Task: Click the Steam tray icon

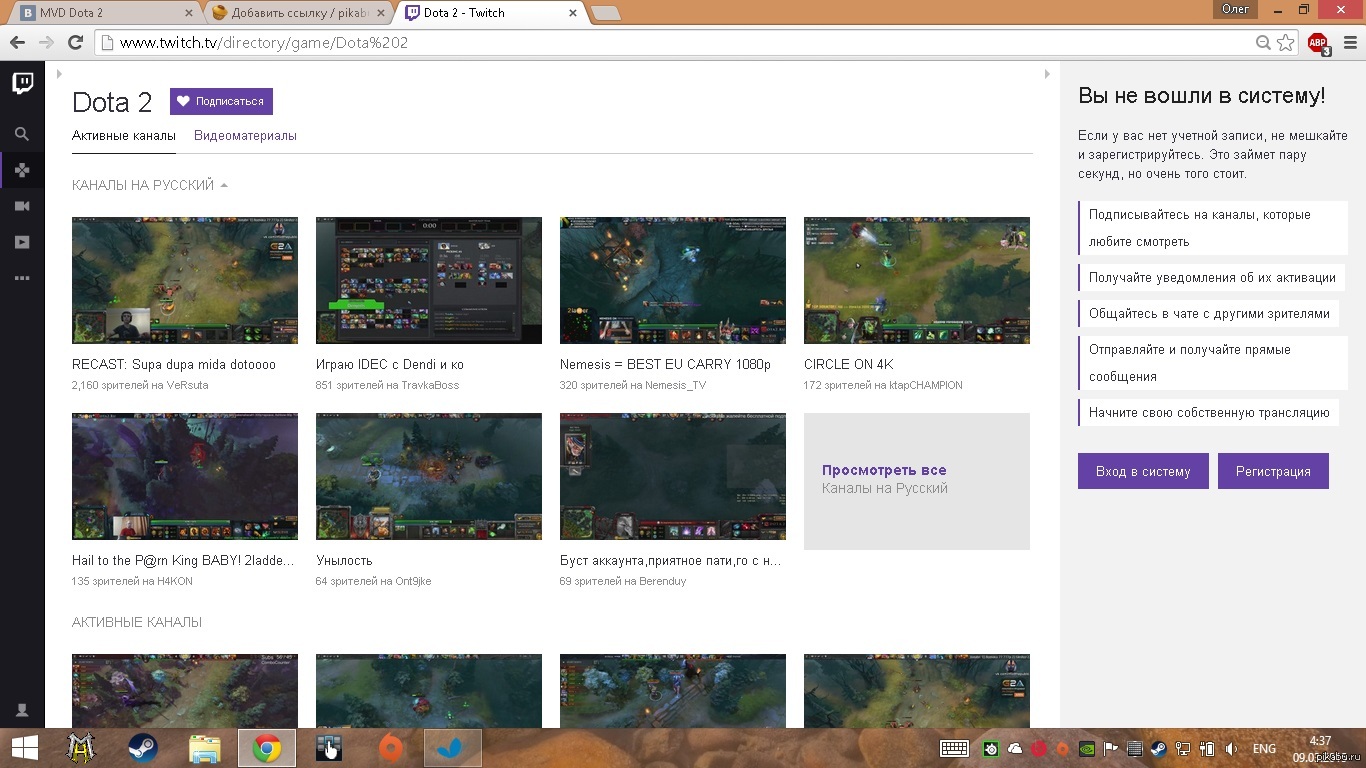Action: coord(1158,748)
